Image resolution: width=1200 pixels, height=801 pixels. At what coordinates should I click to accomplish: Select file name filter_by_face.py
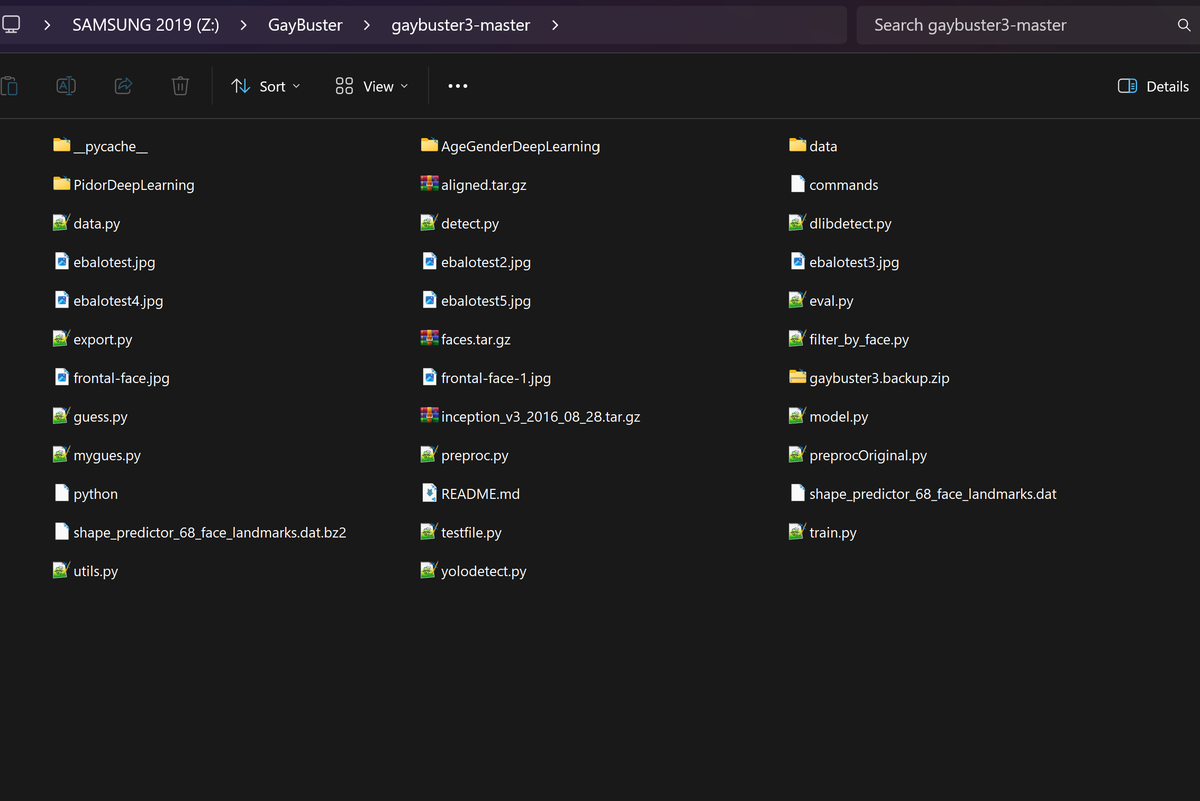coord(859,340)
